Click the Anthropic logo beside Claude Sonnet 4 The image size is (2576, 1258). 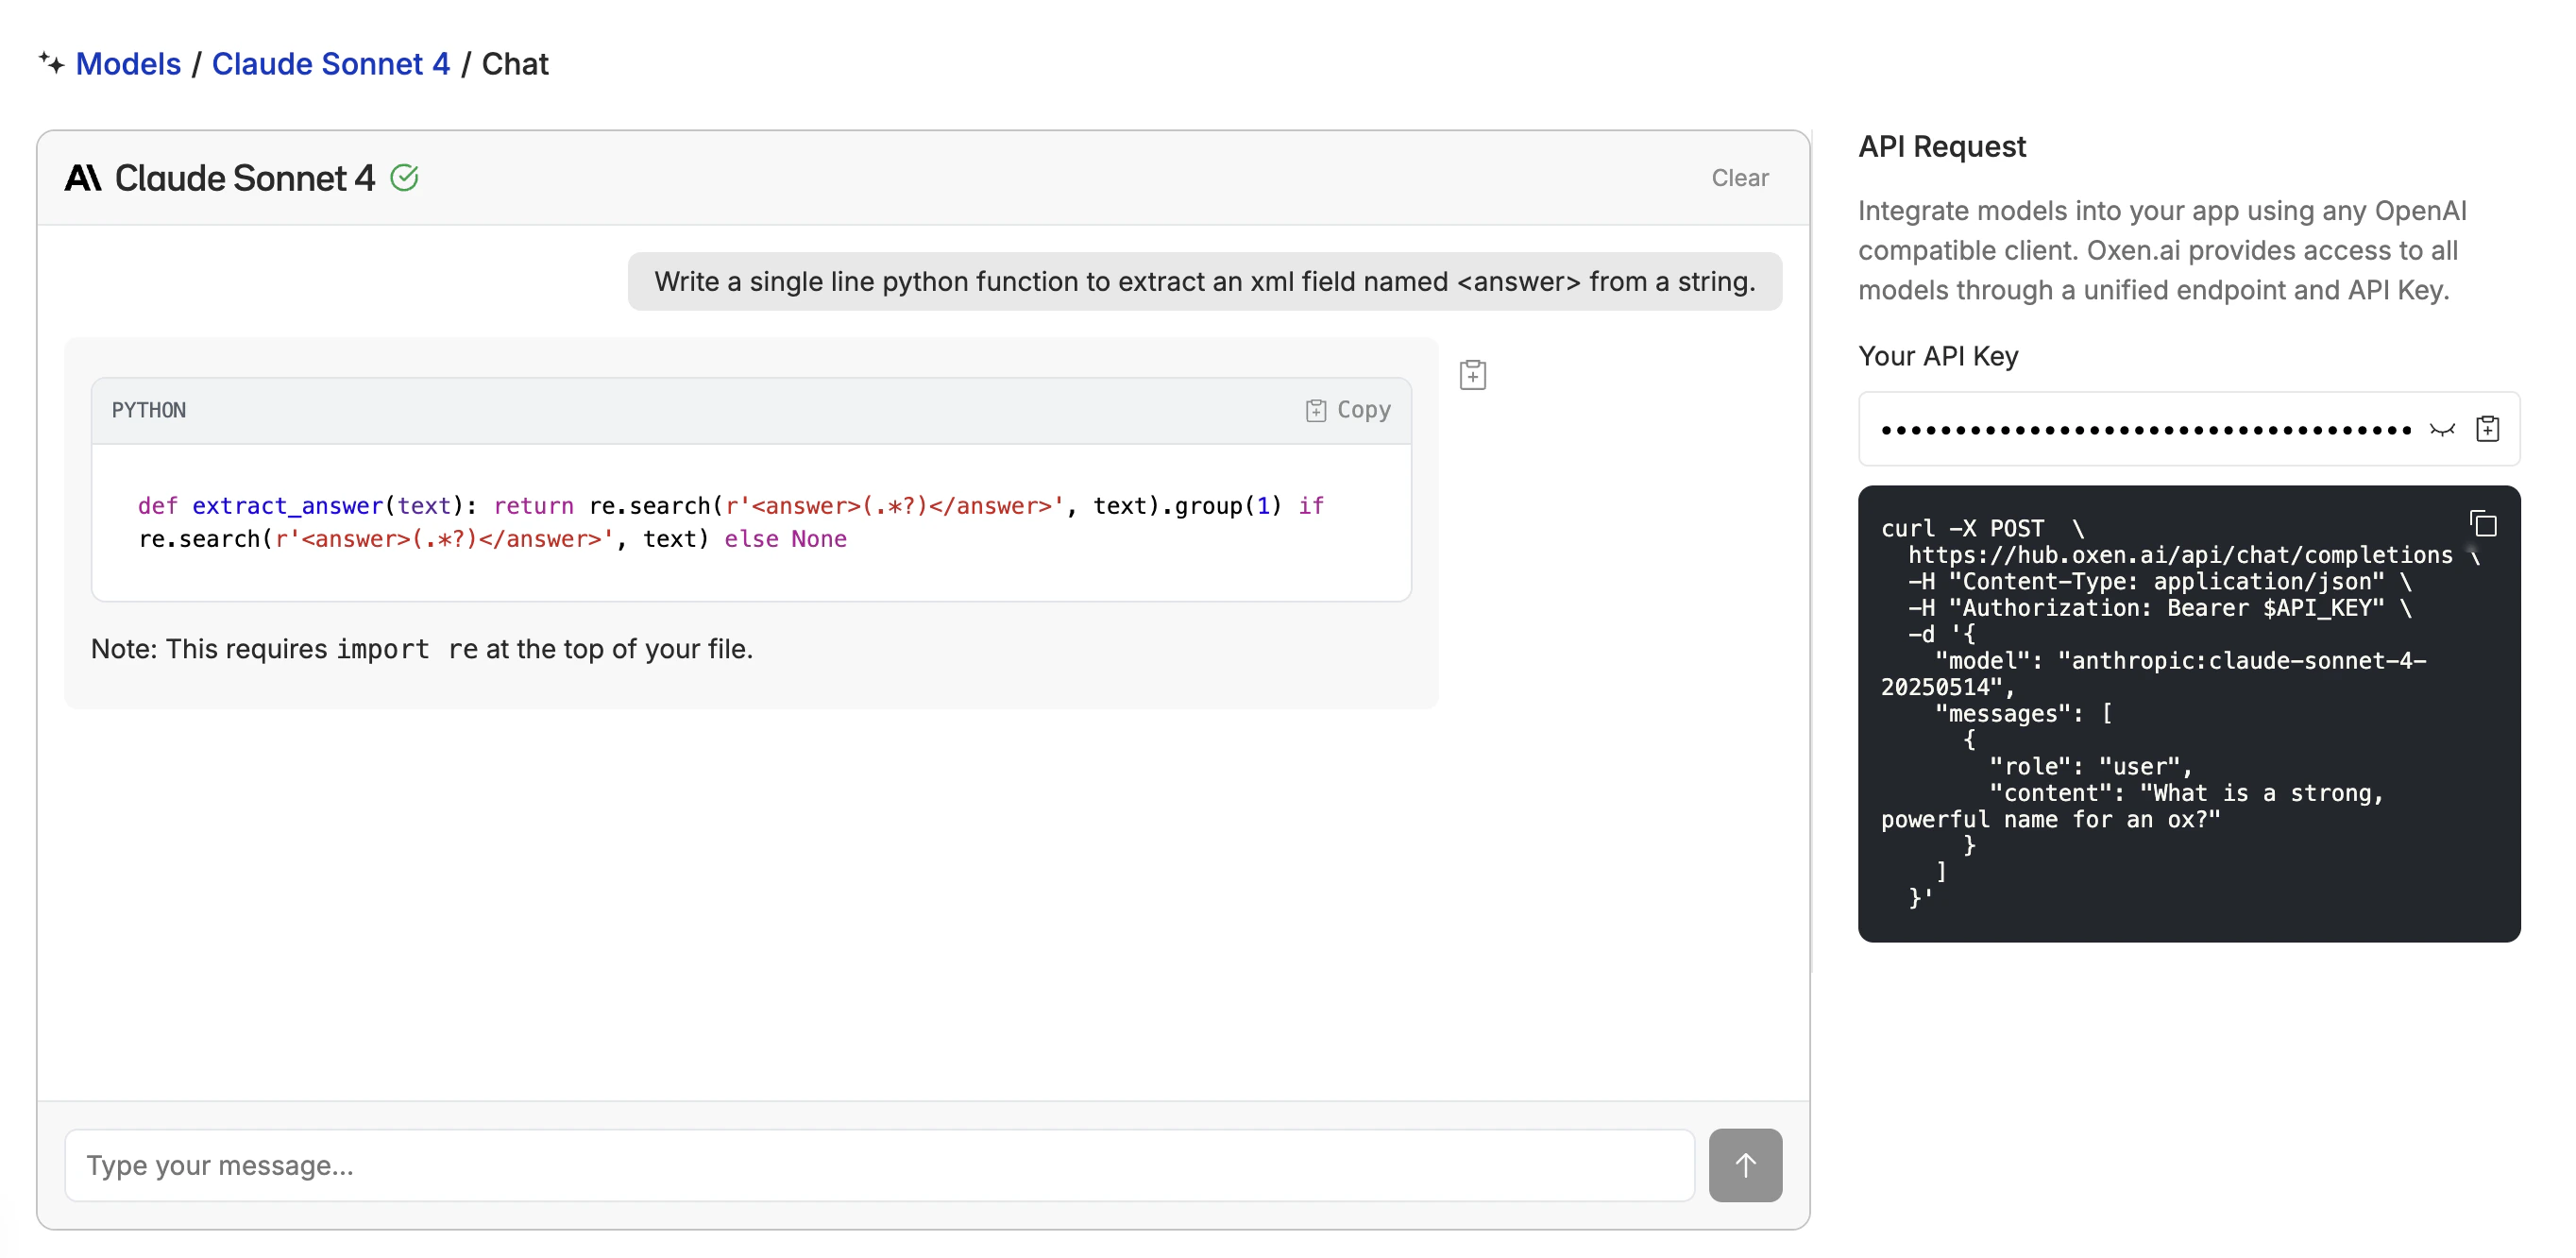click(x=84, y=178)
